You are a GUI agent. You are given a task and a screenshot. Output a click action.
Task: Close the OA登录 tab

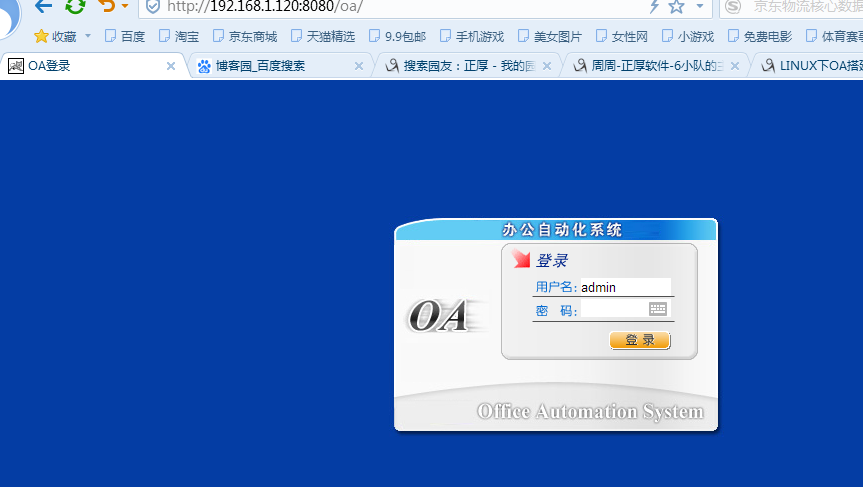click(171, 66)
